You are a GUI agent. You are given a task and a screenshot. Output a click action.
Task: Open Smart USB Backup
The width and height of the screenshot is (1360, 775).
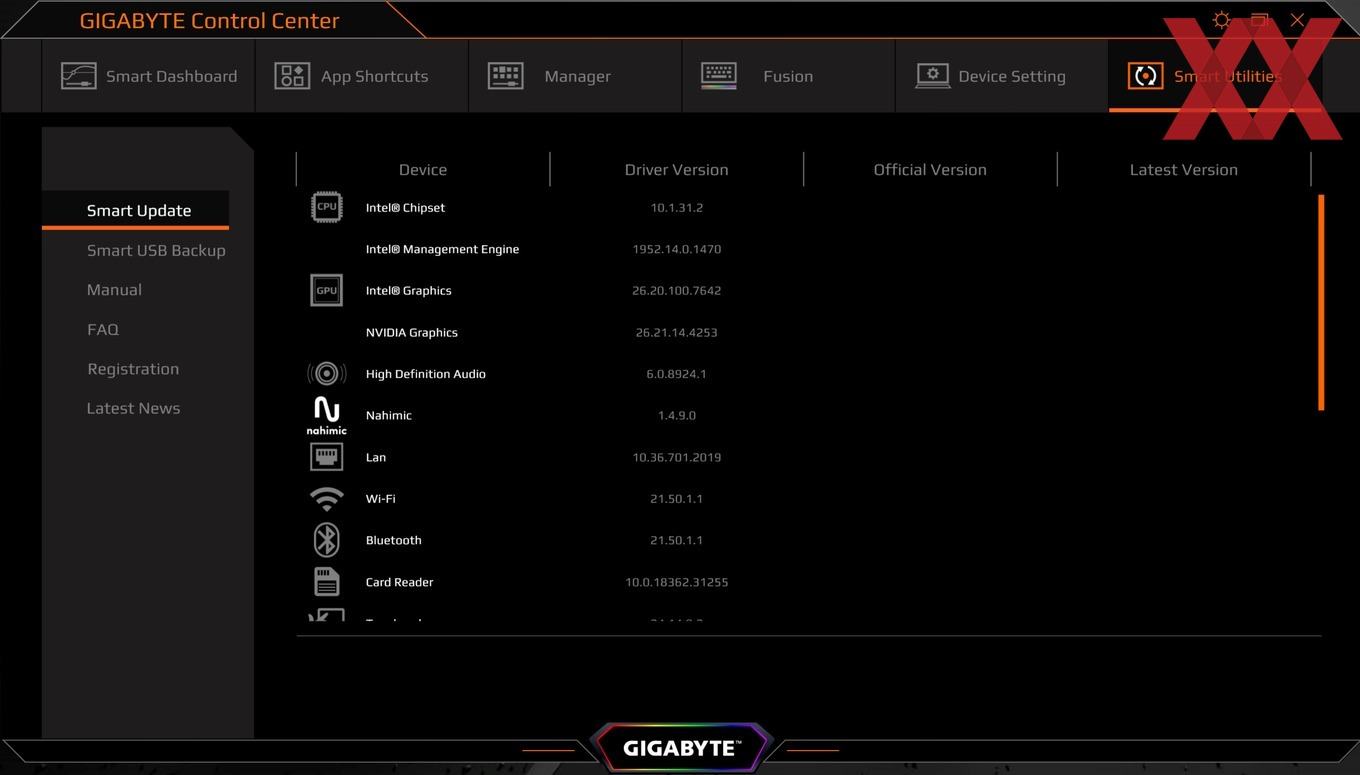click(156, 250)
